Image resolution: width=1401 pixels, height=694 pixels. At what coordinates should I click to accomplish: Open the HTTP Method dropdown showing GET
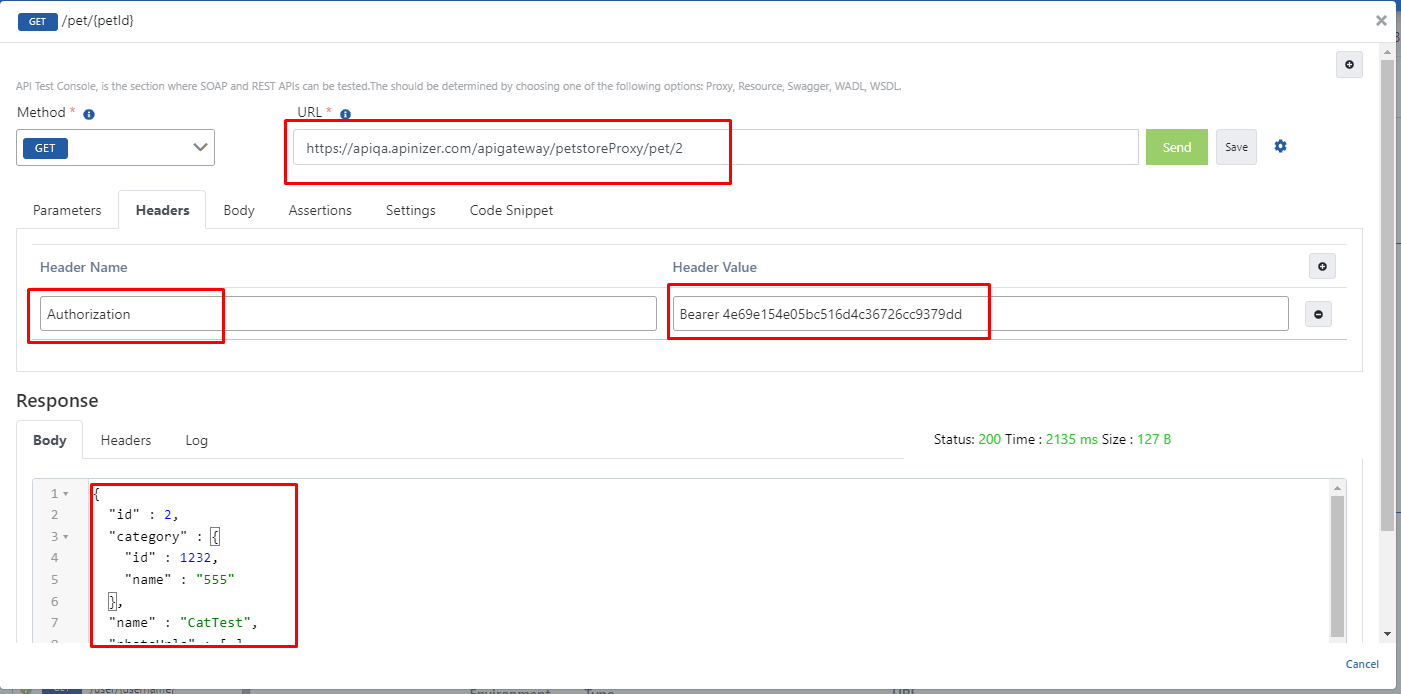click(116, 147)
